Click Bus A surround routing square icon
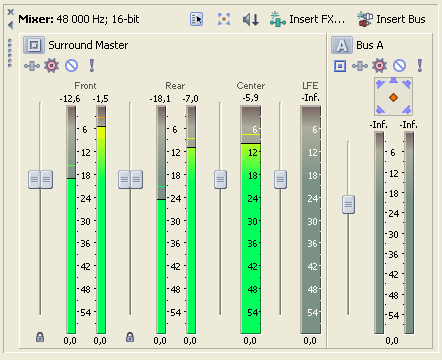Image resolution: width=442 pixels, height=360 pixels. pos(340,66)
